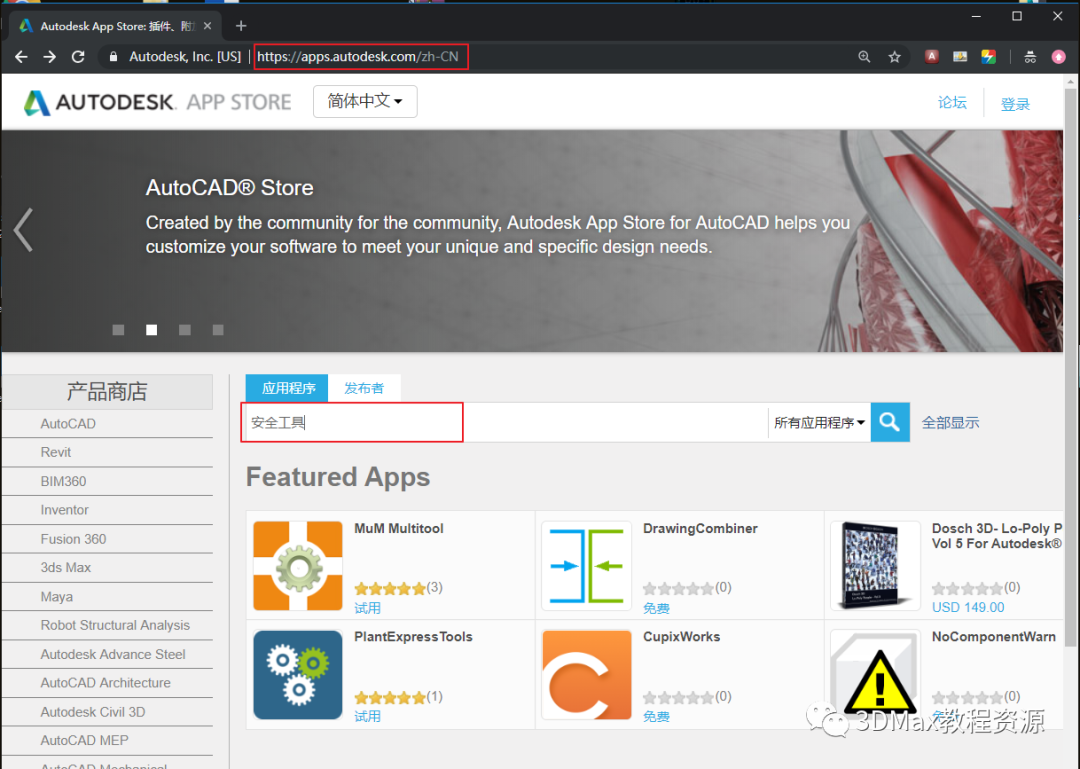Open the CupixWorks orange icon
The width and height of the screenshot is (1080, 769).
(586, 675)
